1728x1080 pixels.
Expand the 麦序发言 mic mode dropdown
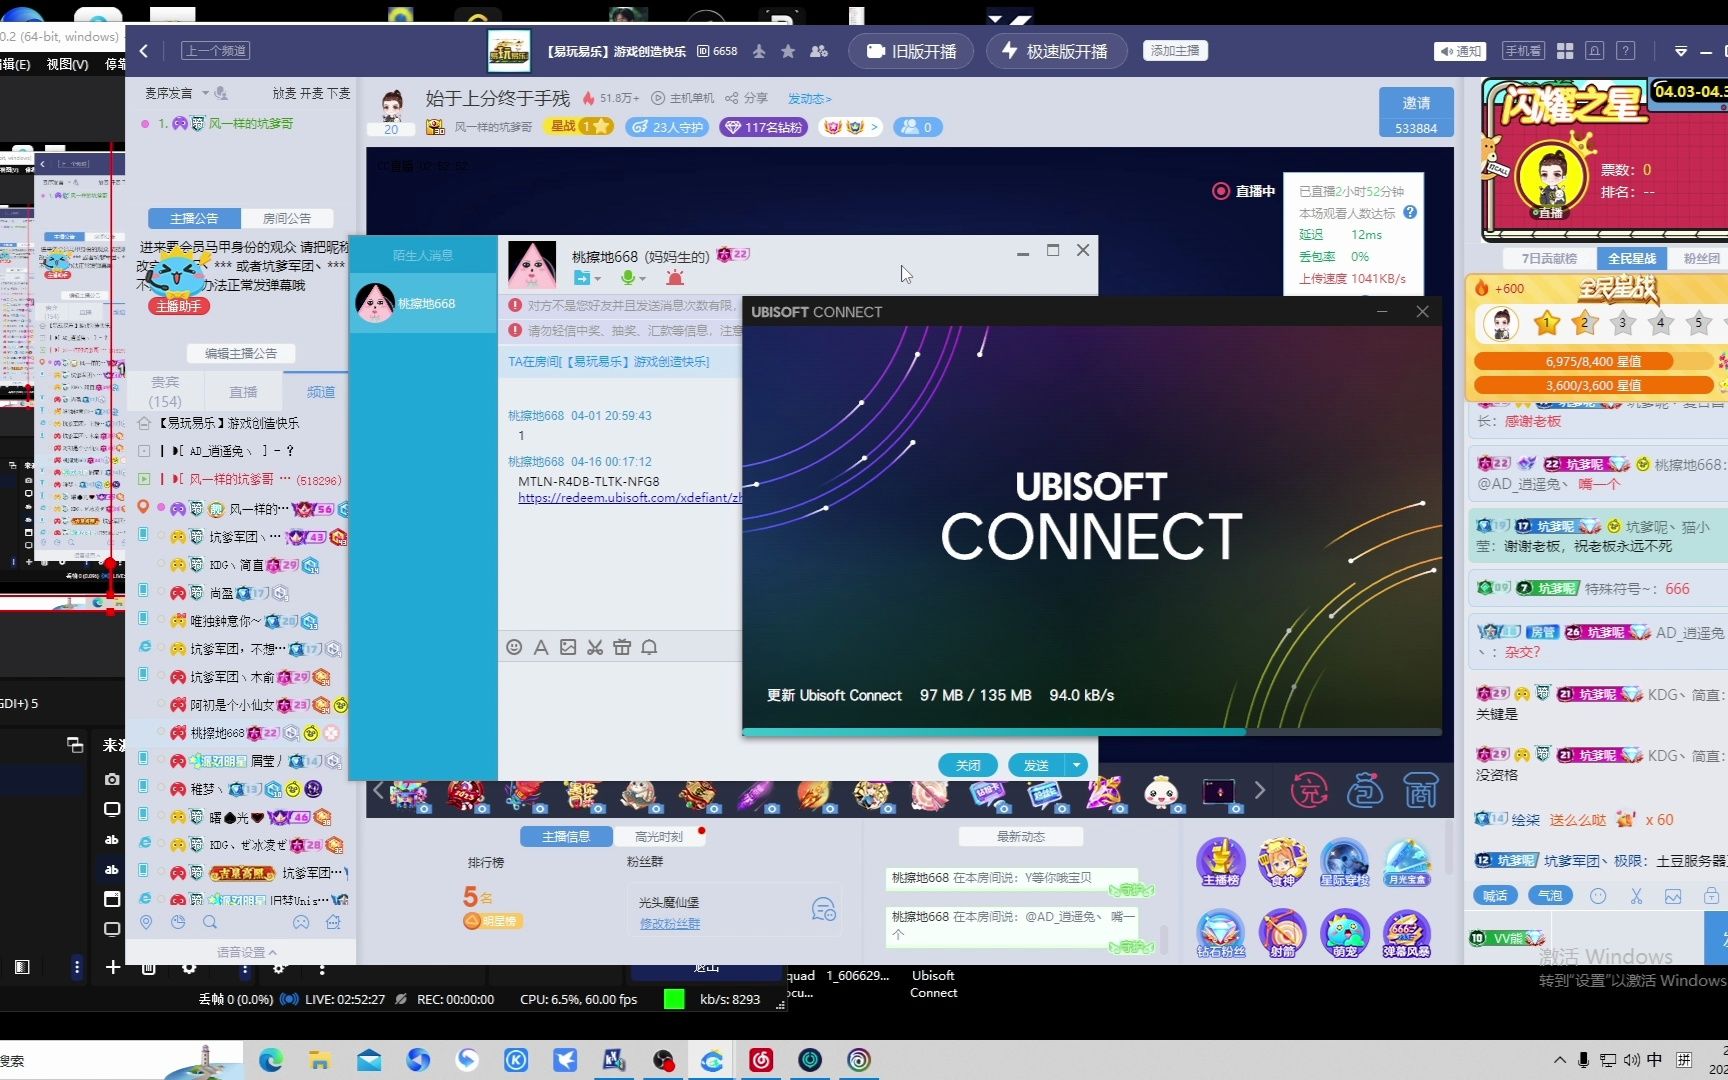[206, 93]
